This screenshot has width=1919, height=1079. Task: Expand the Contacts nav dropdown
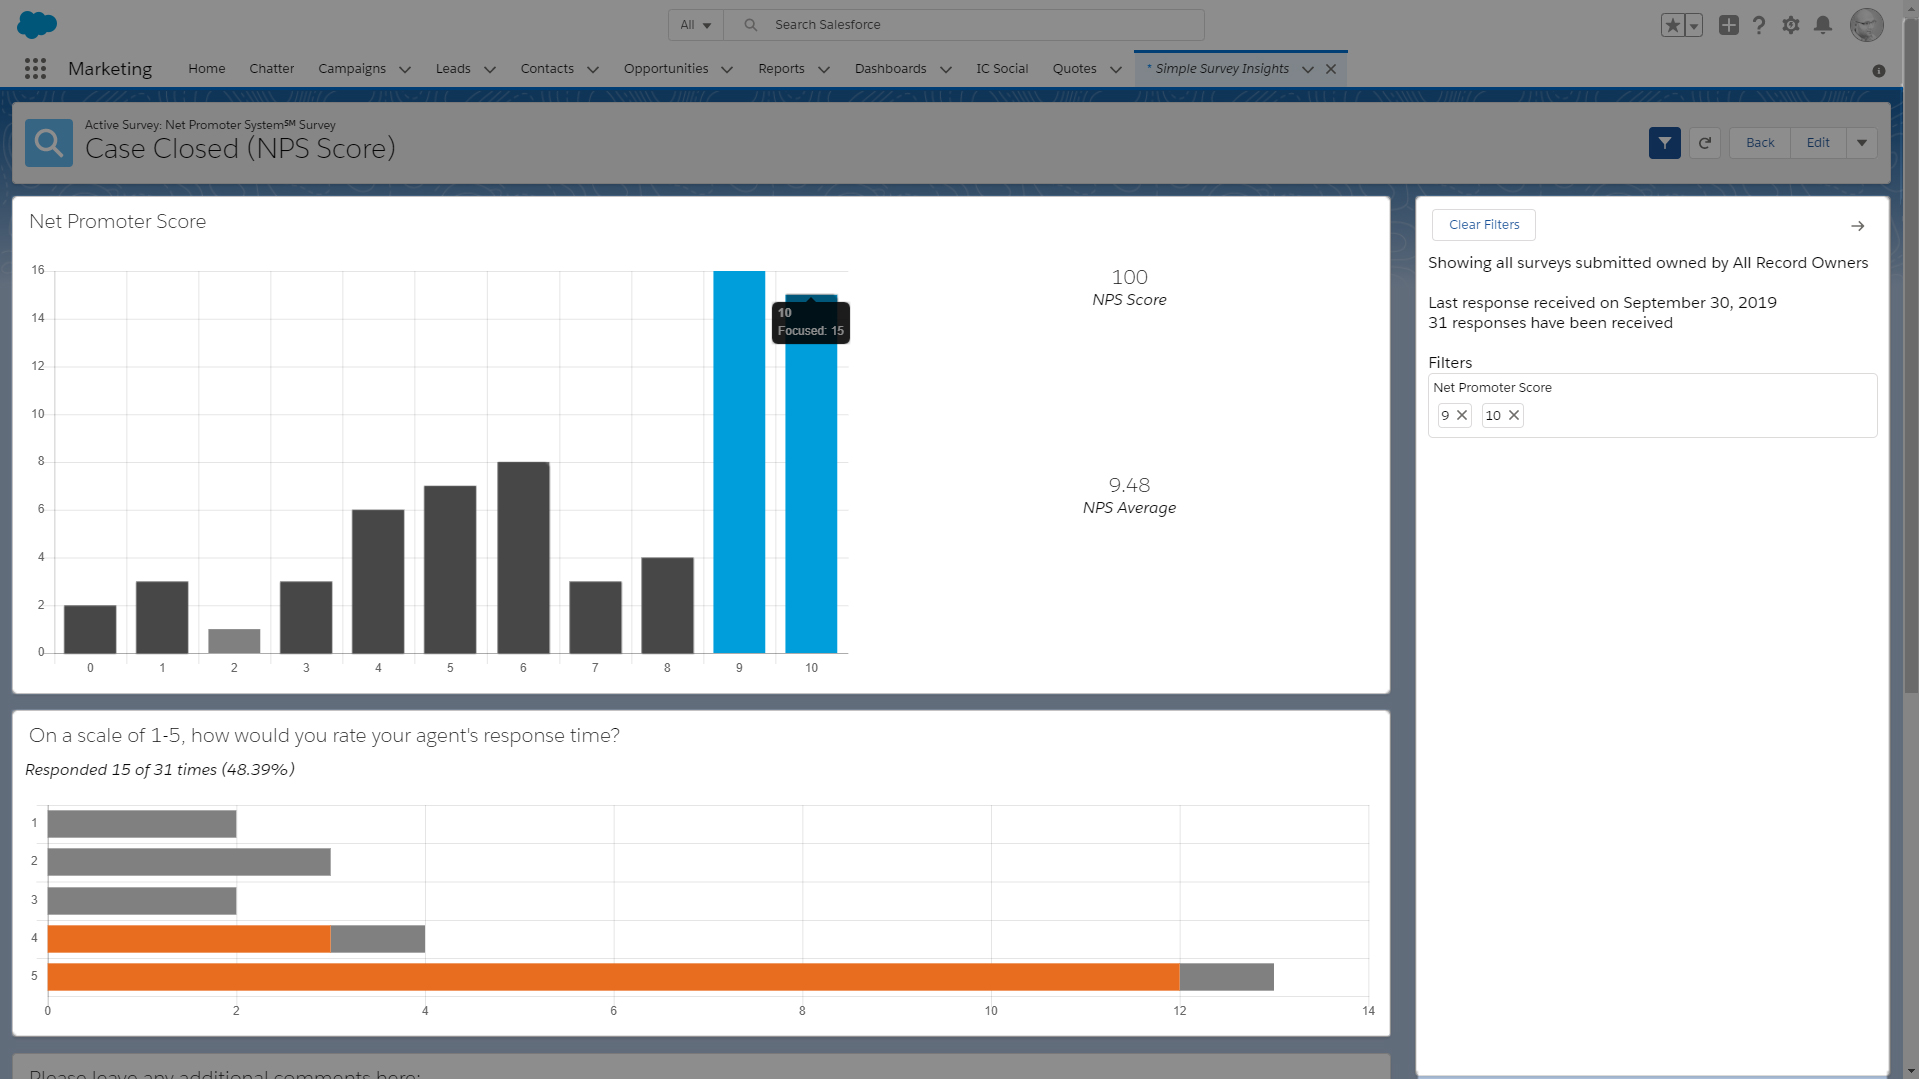pos(593,69)
